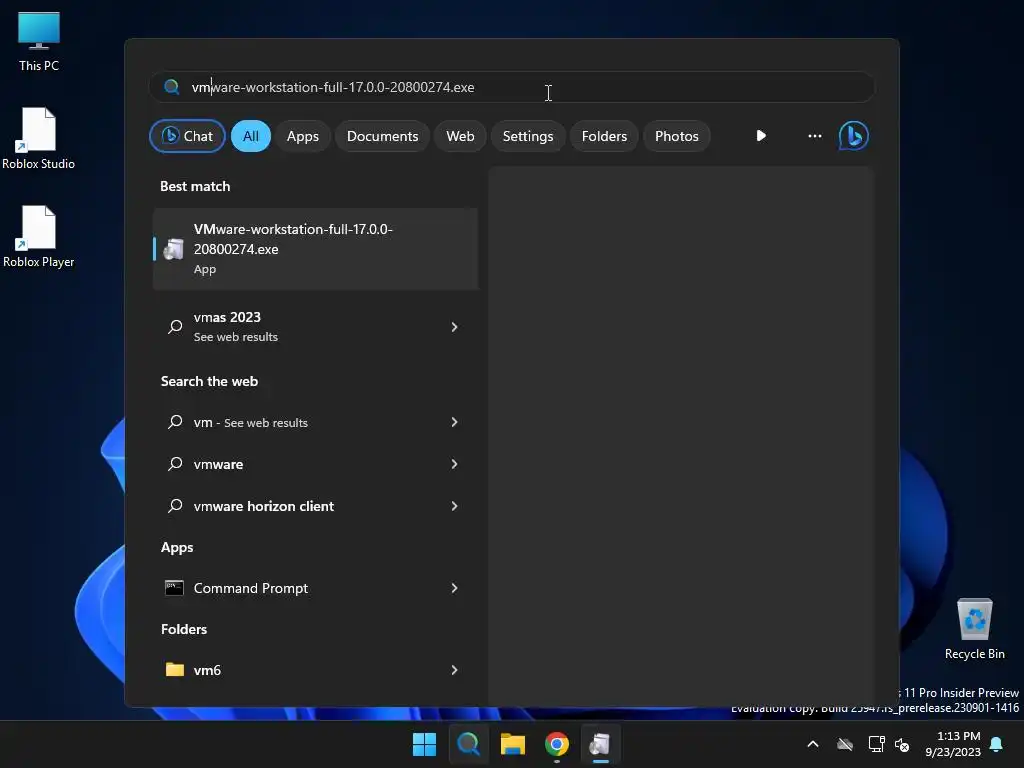Open the Windows Start button

[x=424, y=744]
